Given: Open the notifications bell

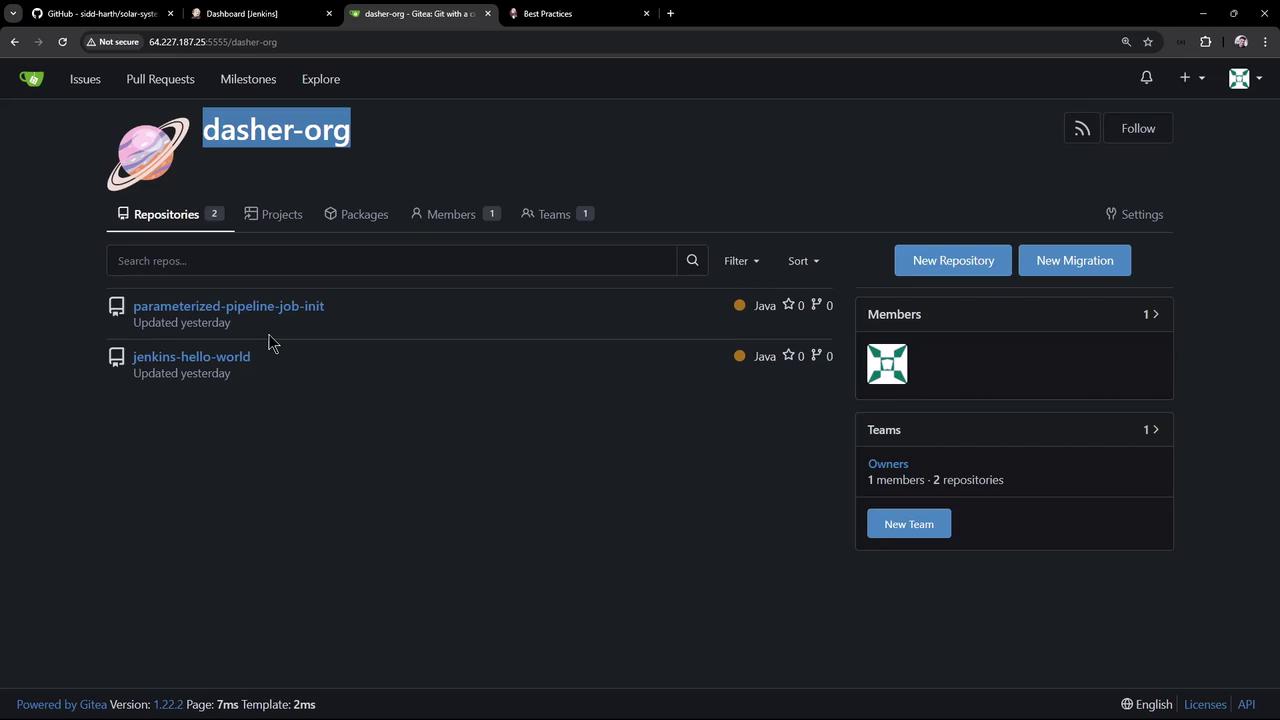Looking at the screenshot, I should coord(1146,78).
